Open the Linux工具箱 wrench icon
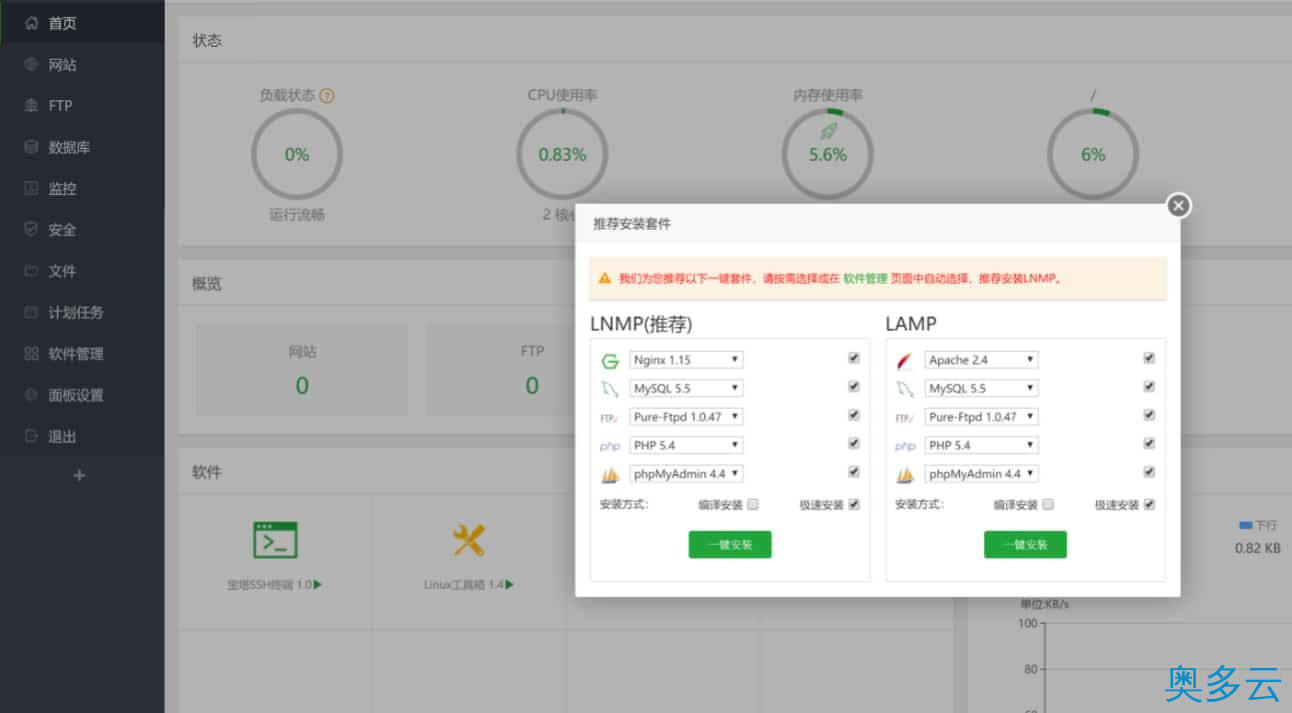1292x713 pixels. [468, 540]
